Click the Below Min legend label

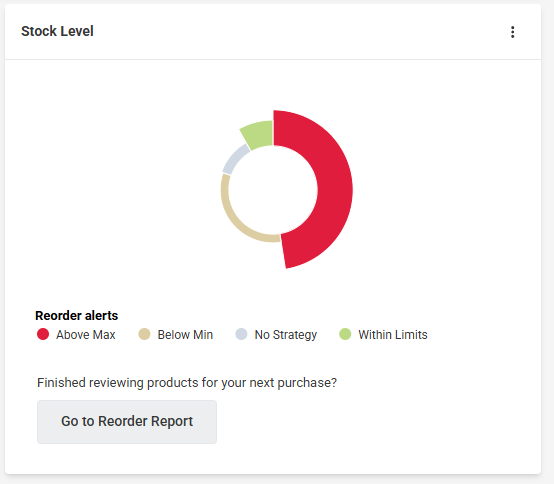[x=185, y=335]
